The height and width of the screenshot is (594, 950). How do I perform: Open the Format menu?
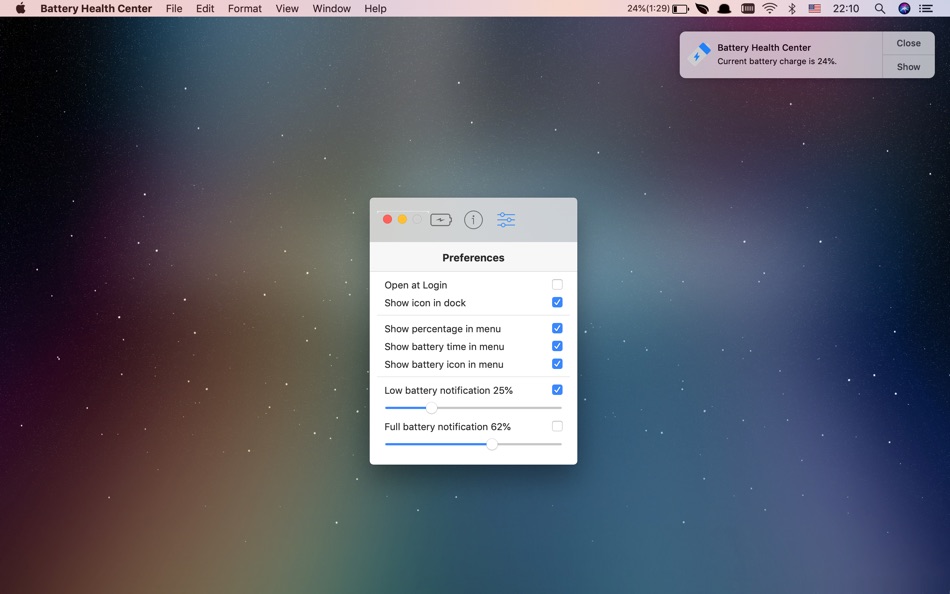click(245, 8)
